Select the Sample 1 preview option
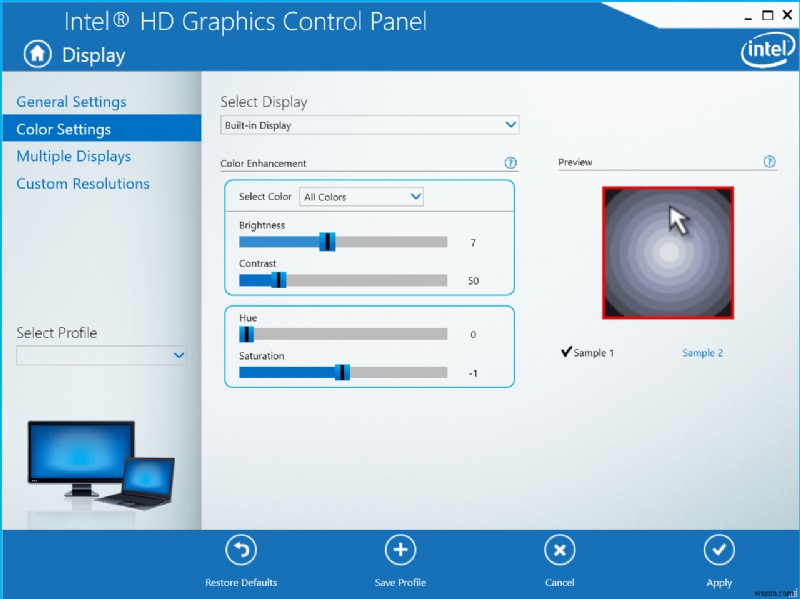Viewport: 800px width, 599px height. [x=588, y=353]
